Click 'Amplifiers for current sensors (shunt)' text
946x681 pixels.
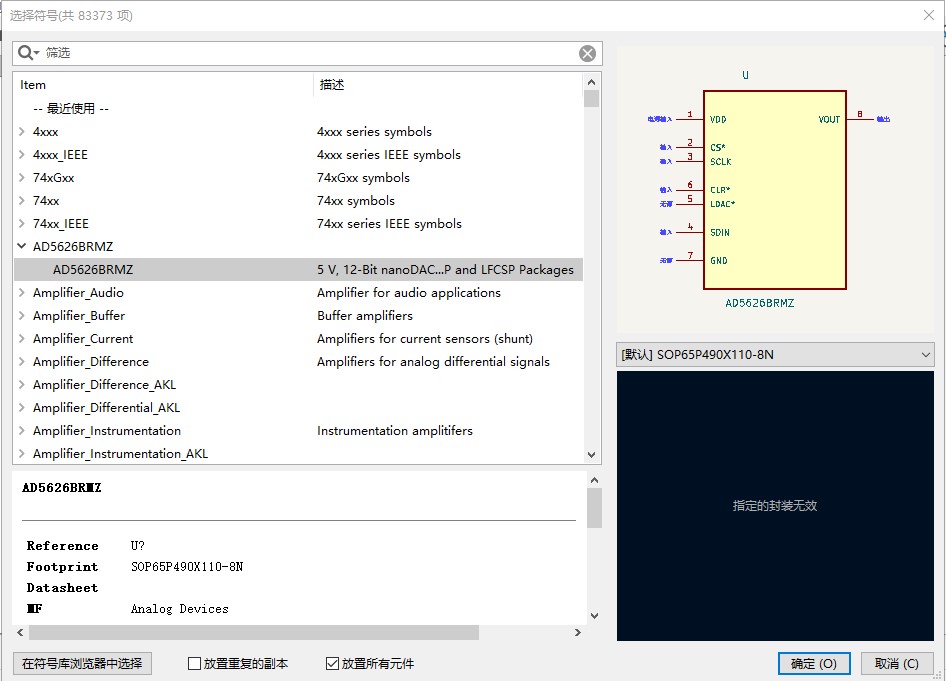[425, 338]
